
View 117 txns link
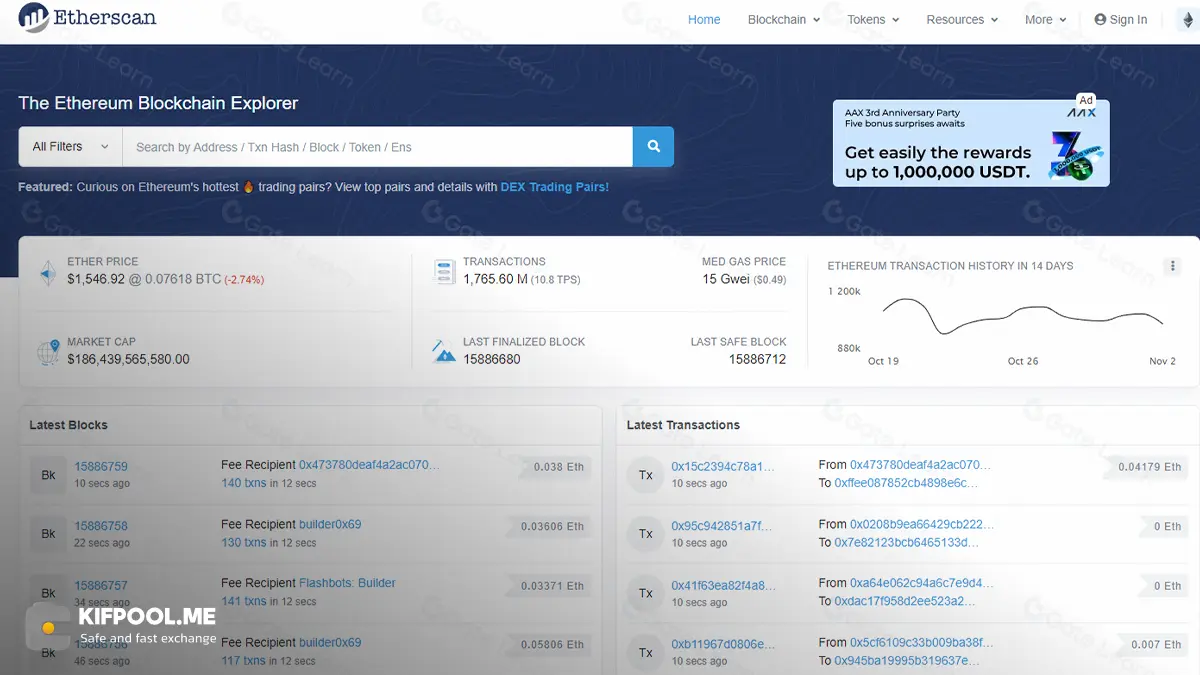(244, 660)
